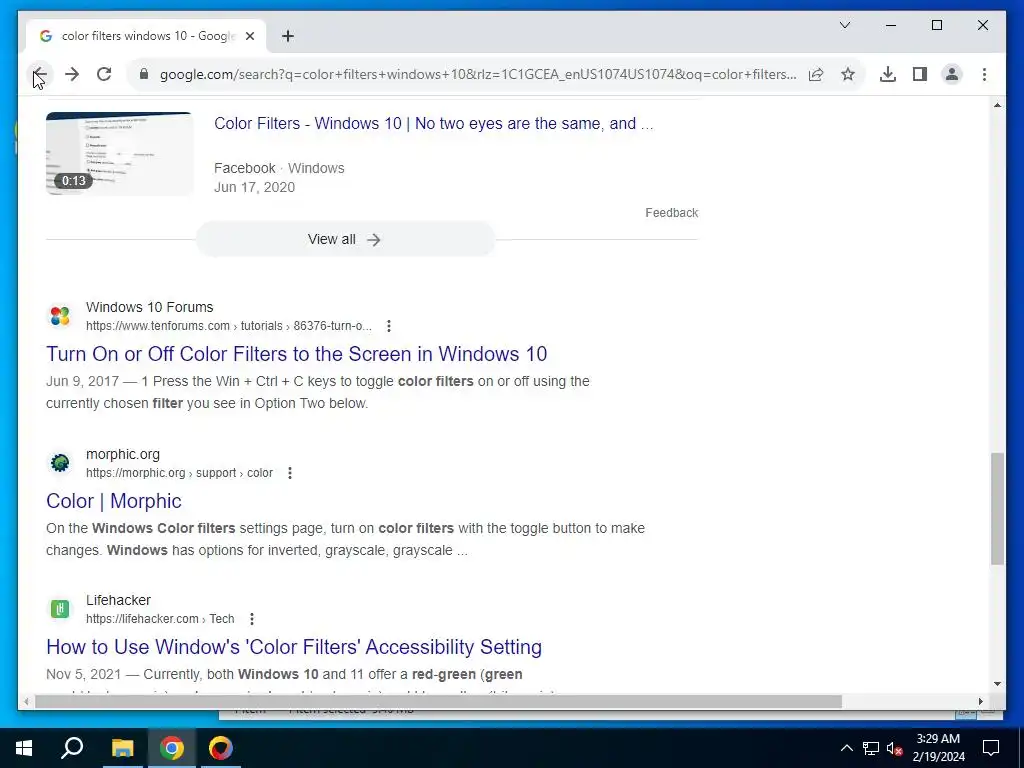The height and width of the screenshot is (768, 1024).
Task: View site information via the lock icon
Action: tap(144, 74)
